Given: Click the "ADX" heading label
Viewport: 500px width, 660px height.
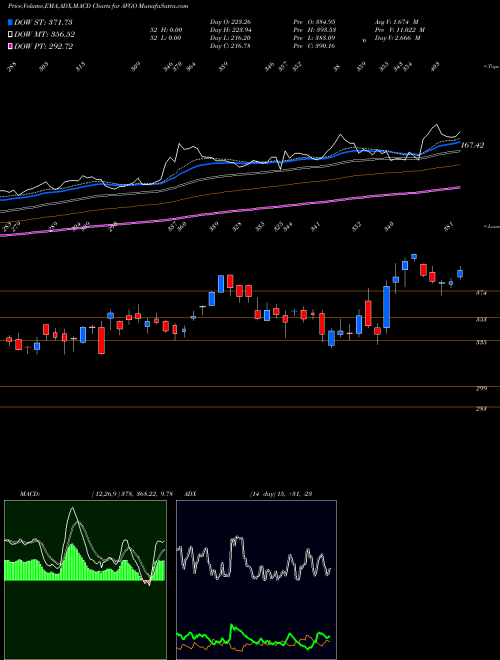Looking at the screenshot, I should point(191,494).
